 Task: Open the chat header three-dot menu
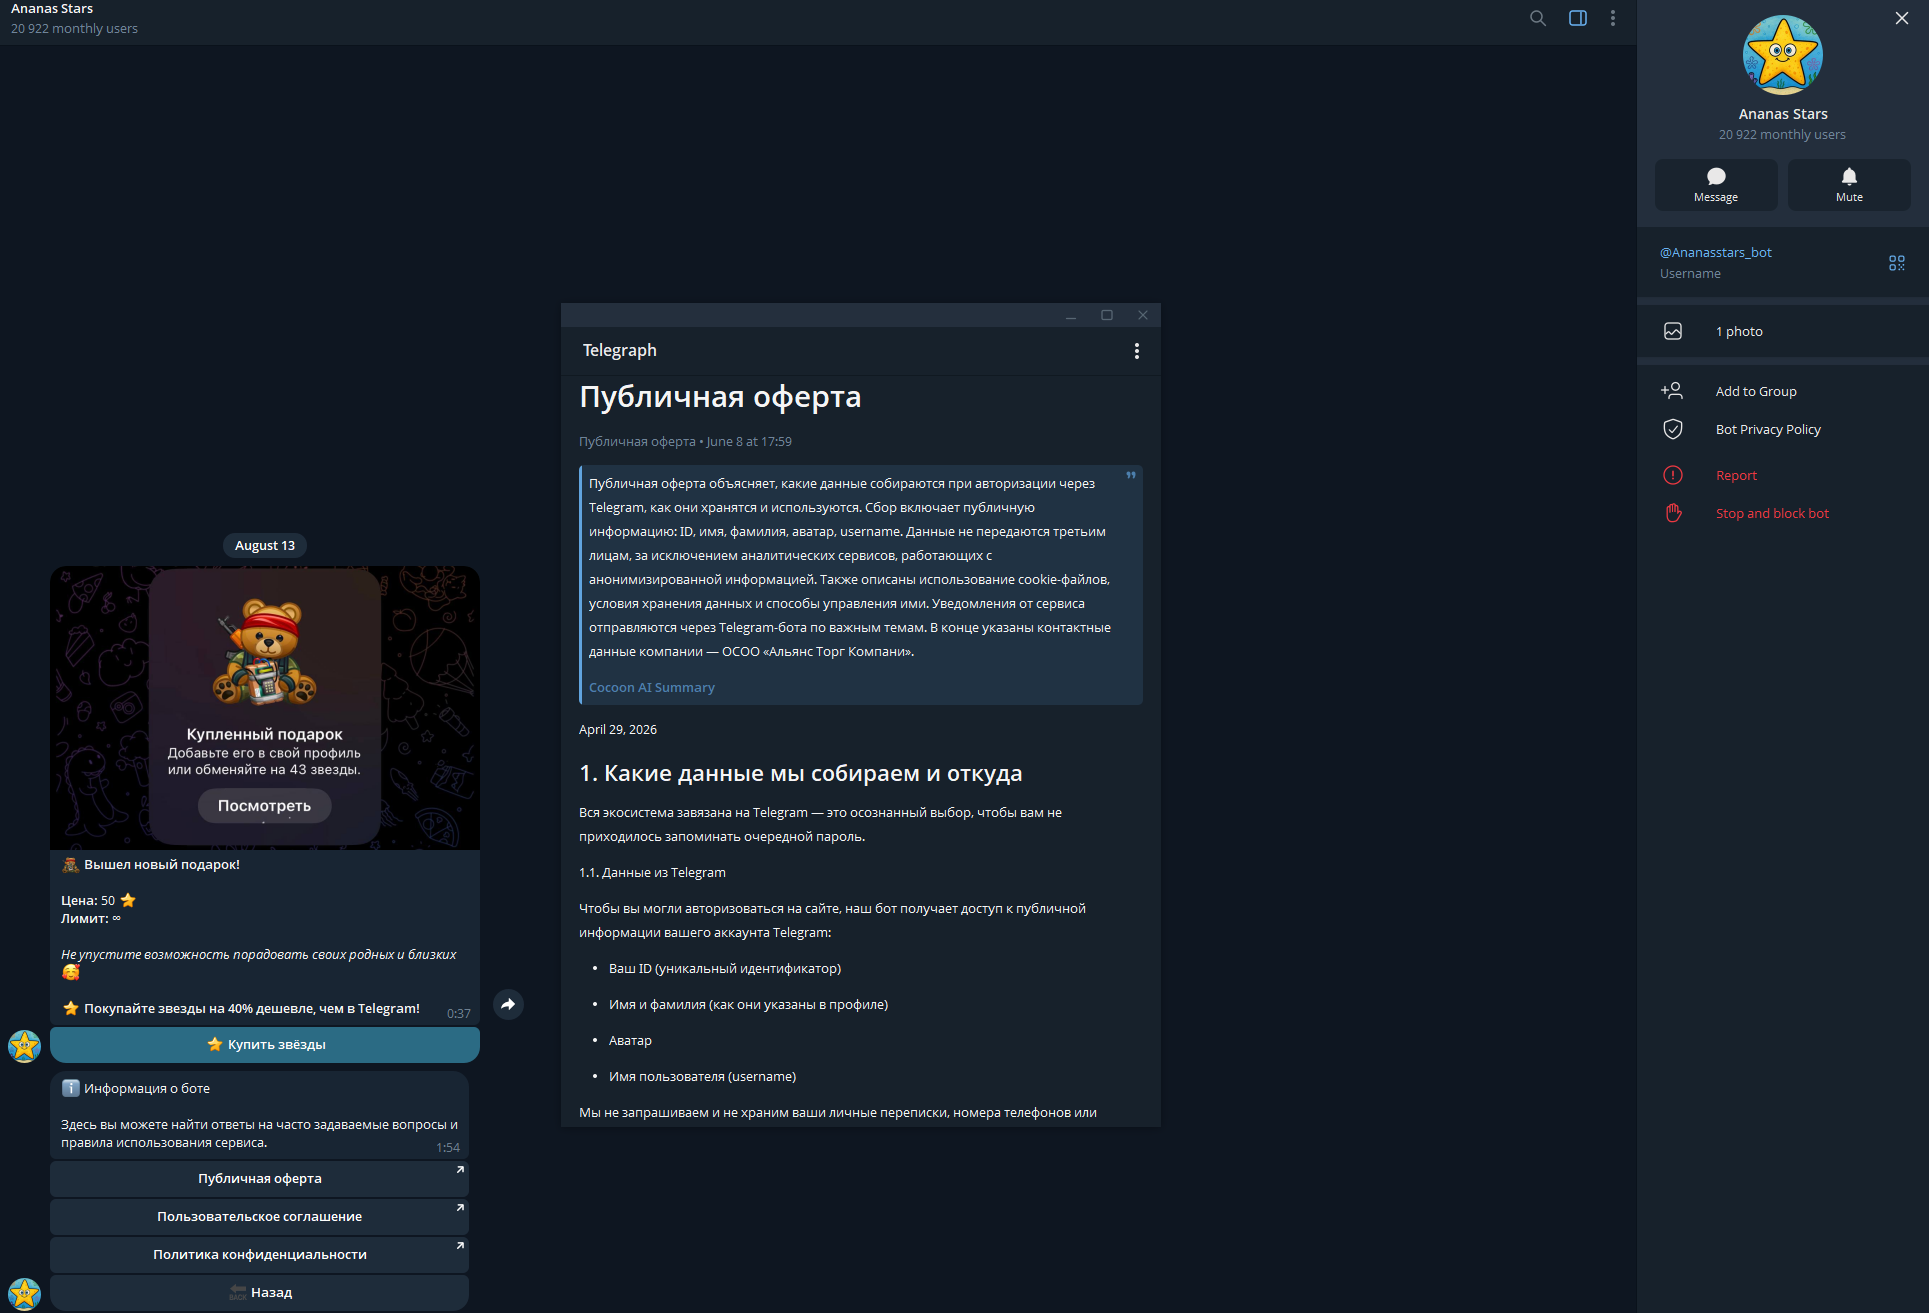coord(1613,18)
